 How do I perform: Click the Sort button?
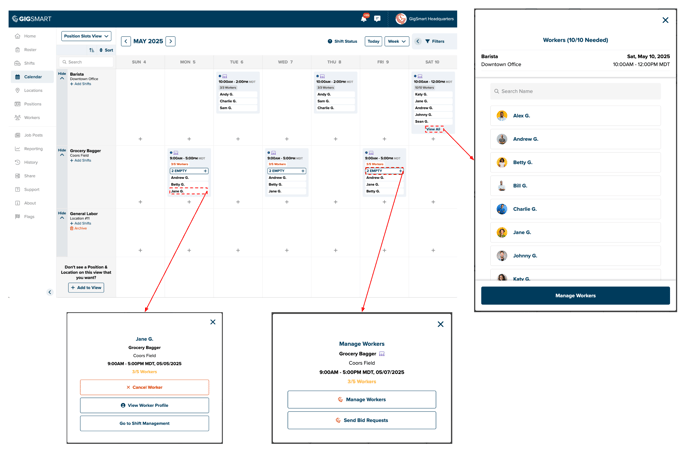click(x=107, y=50)
